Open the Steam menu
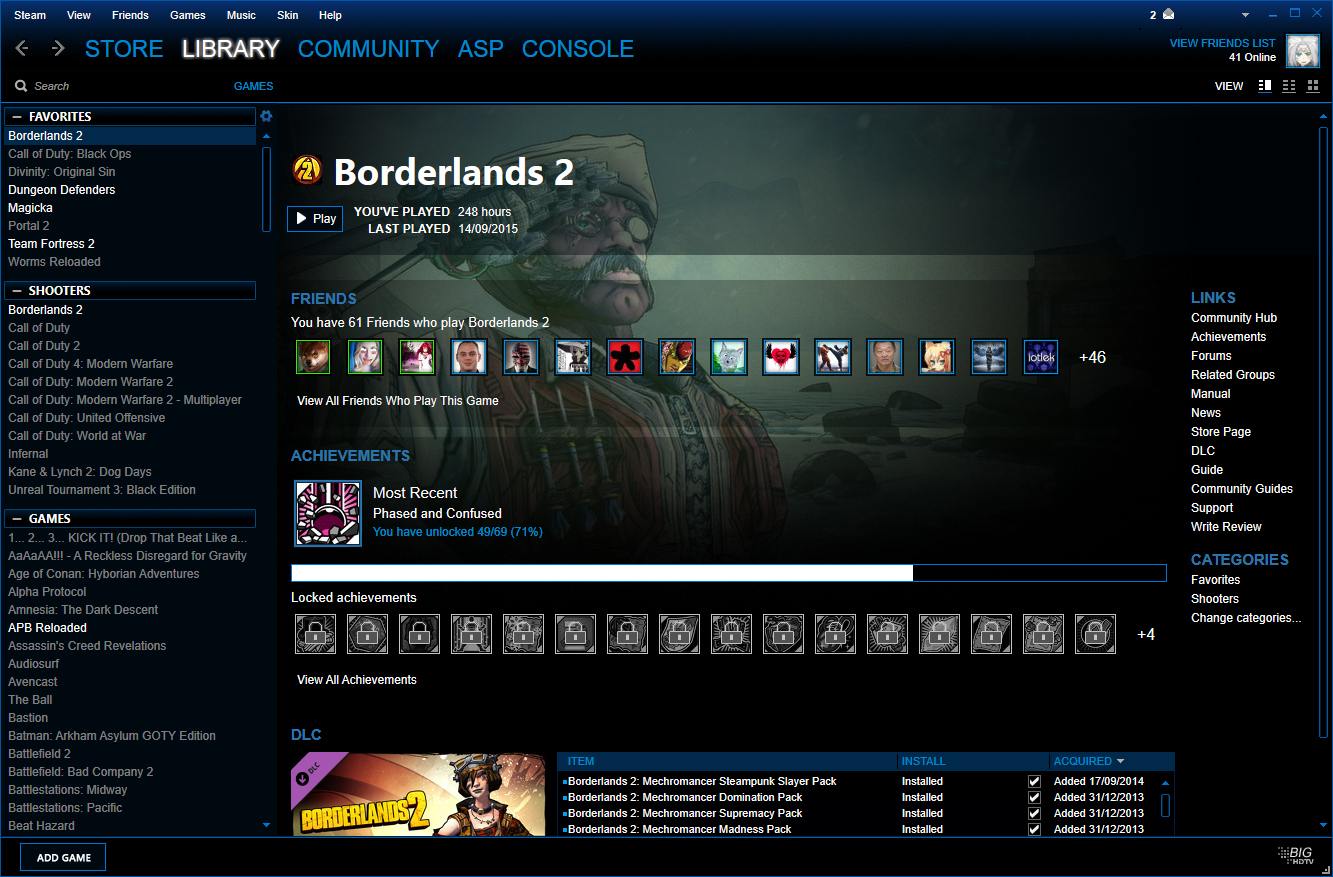 pos(30,15)
